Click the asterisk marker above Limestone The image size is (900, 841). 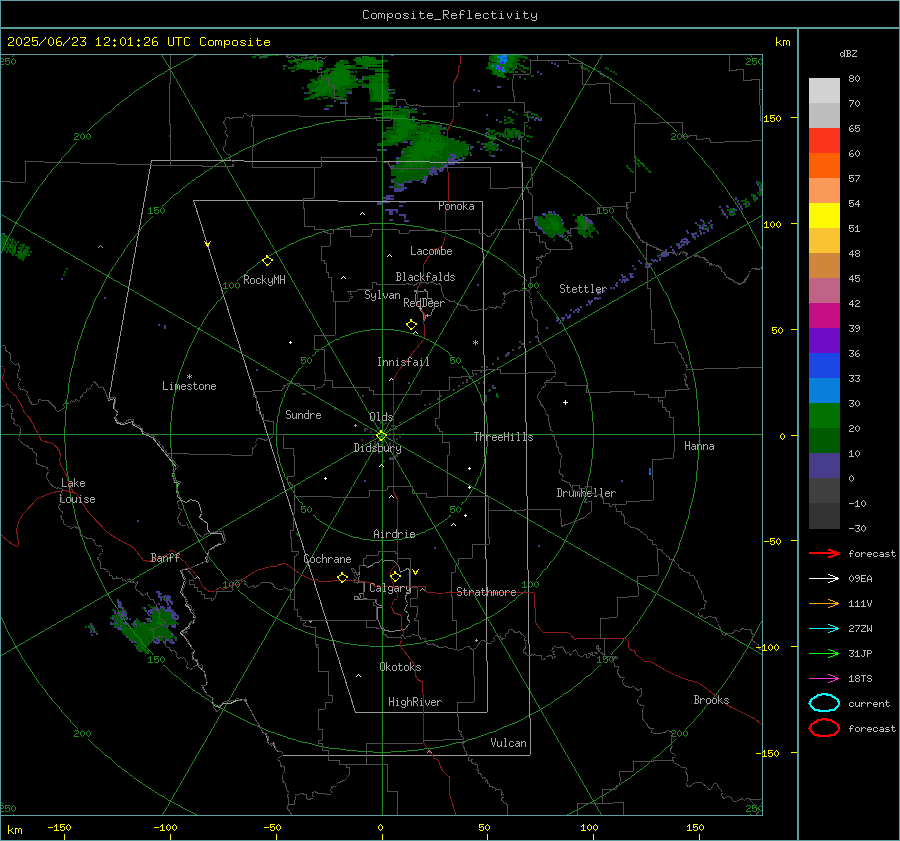189,377
